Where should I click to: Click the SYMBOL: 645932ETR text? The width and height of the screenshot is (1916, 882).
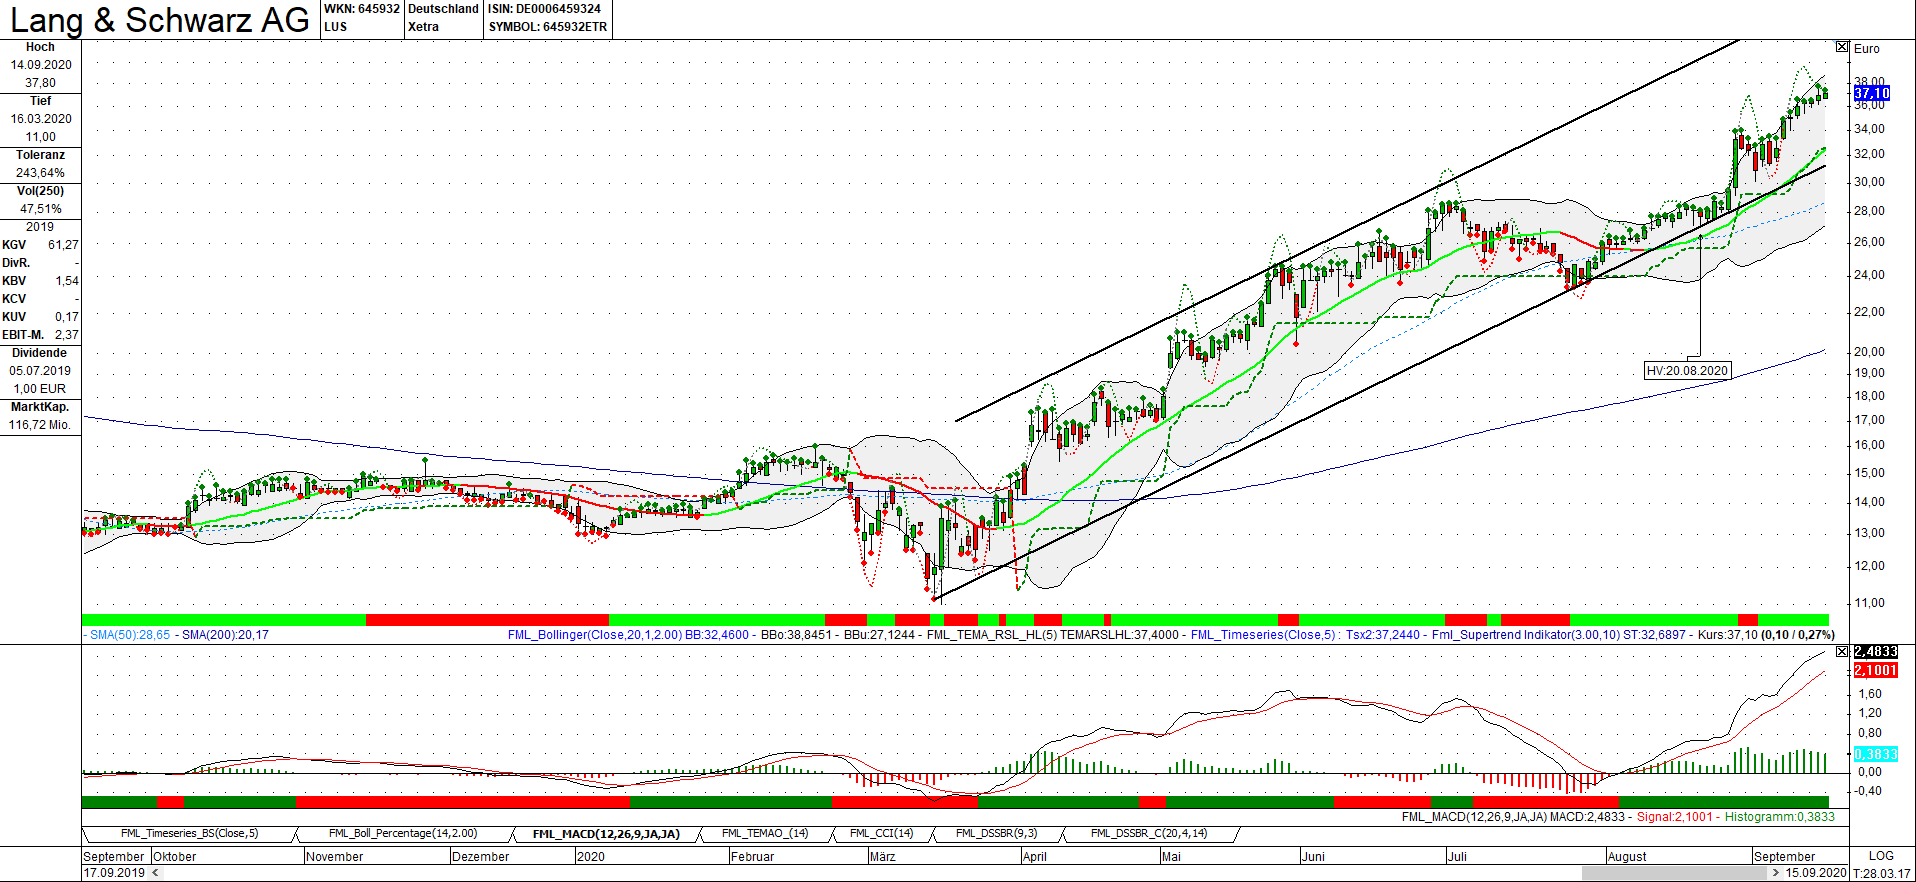coord(548,27)
